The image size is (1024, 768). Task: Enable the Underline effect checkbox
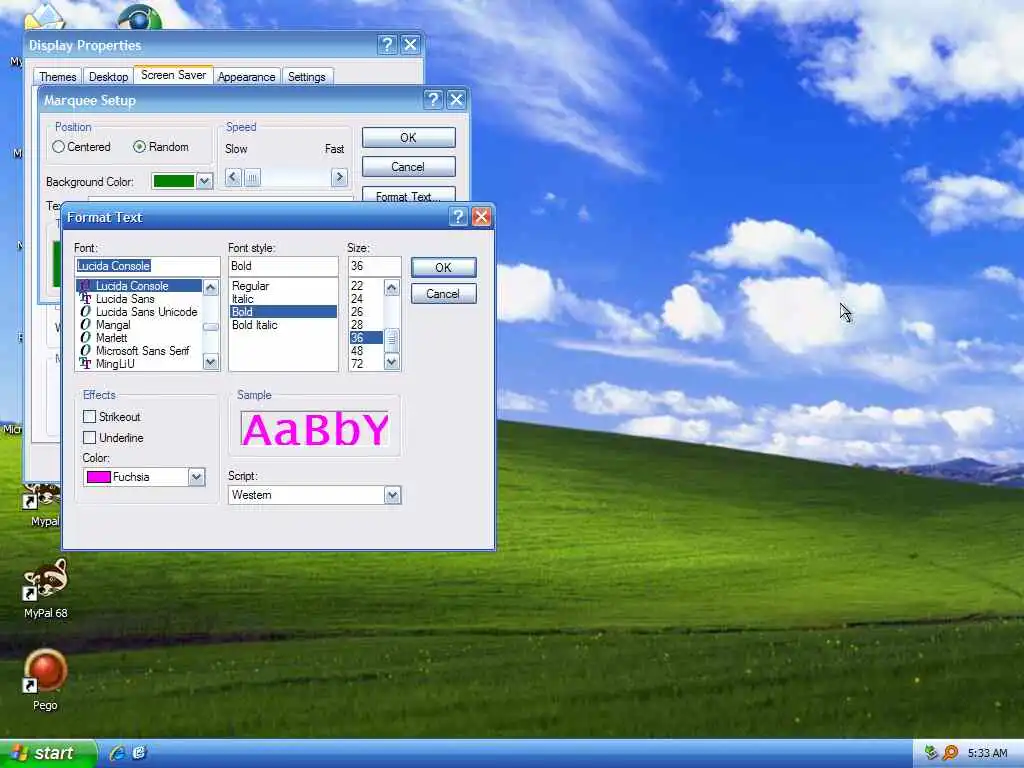89,438
